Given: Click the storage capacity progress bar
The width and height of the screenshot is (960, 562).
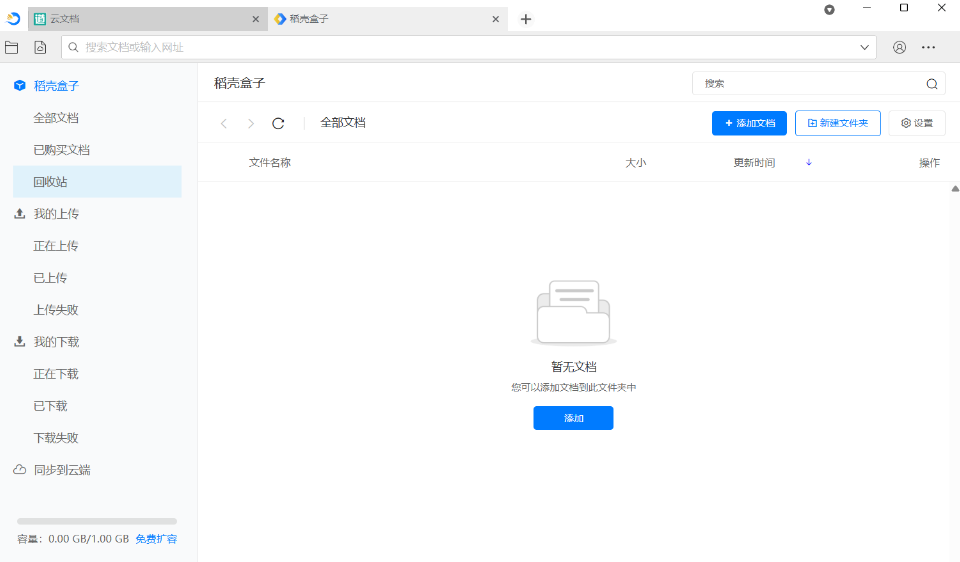Looking at the screenshot, I should [x=97, y=522].
